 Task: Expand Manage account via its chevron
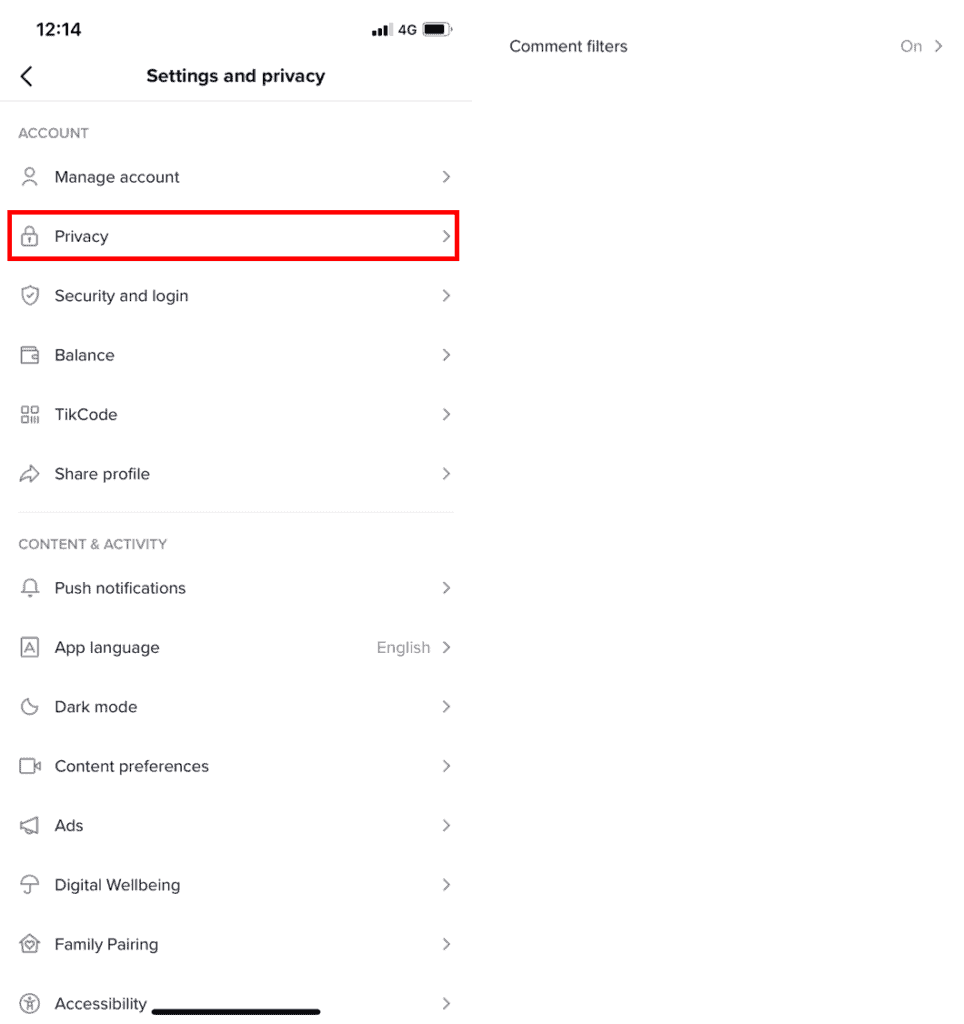coord(446,176)
